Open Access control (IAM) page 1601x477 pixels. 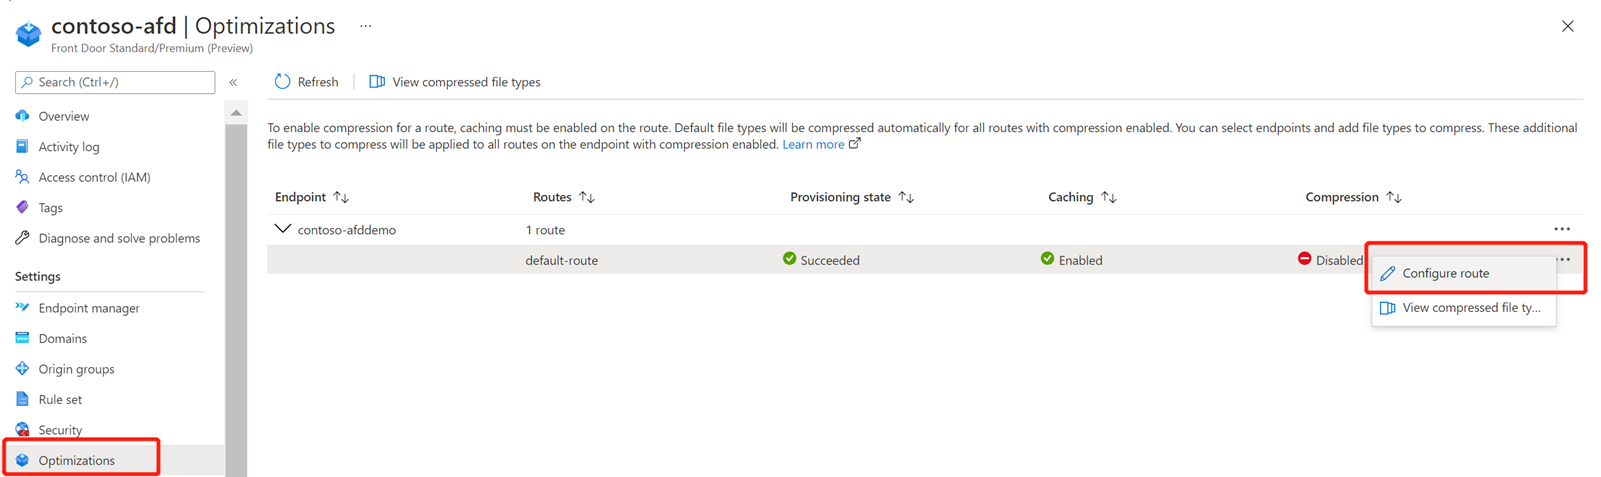[x=94, y=177]
